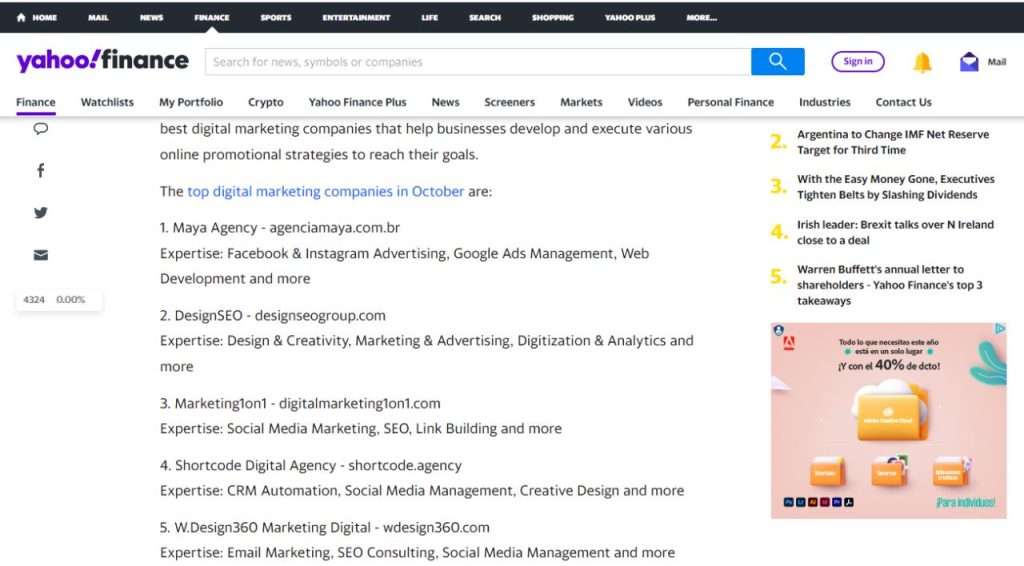Click the AdChoices icon on the ad
The width and height of the screenshot is (1024, 566).
1000,329
